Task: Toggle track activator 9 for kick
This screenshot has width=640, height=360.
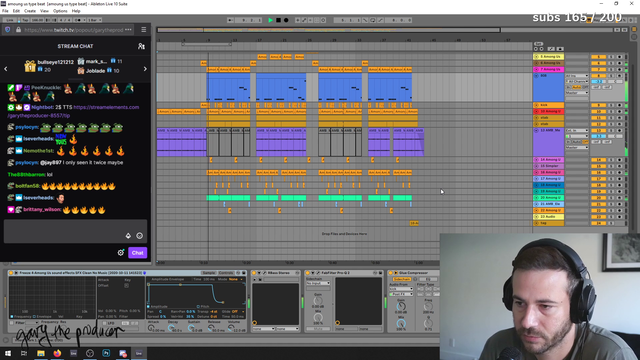Action: tap(598, 105)
